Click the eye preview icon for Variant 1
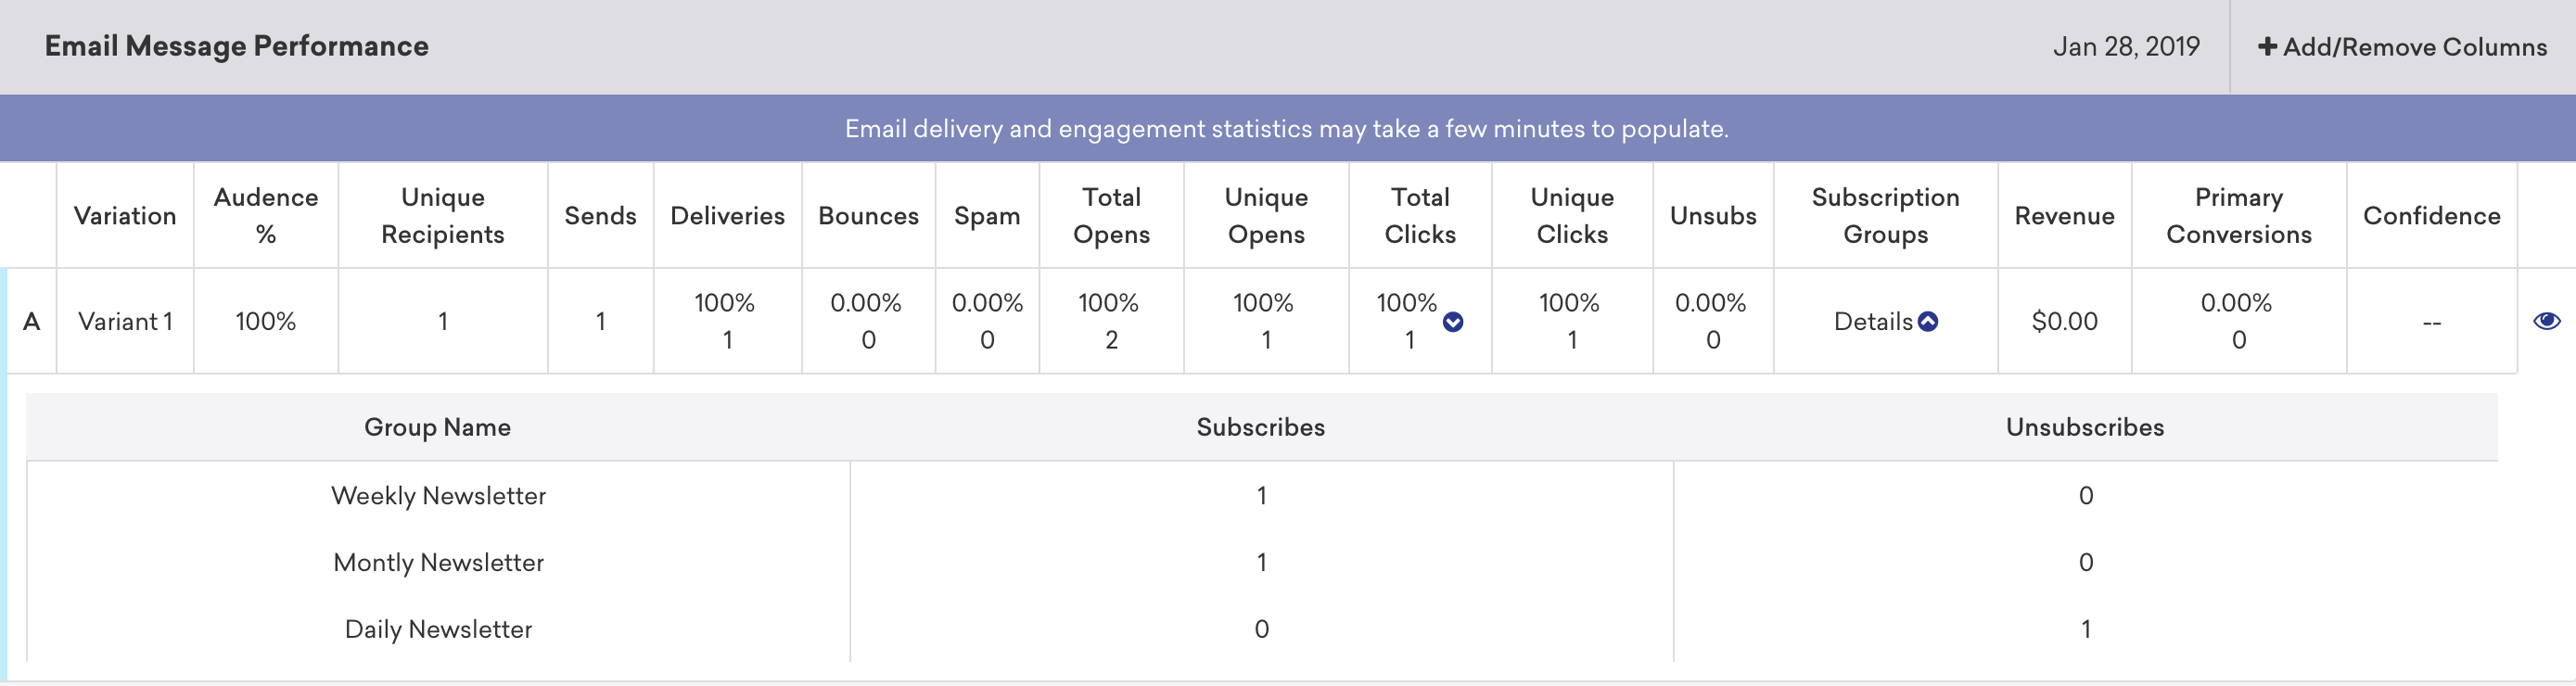The width and height of the screenshot is (2576, 686). click(2546, 321)
